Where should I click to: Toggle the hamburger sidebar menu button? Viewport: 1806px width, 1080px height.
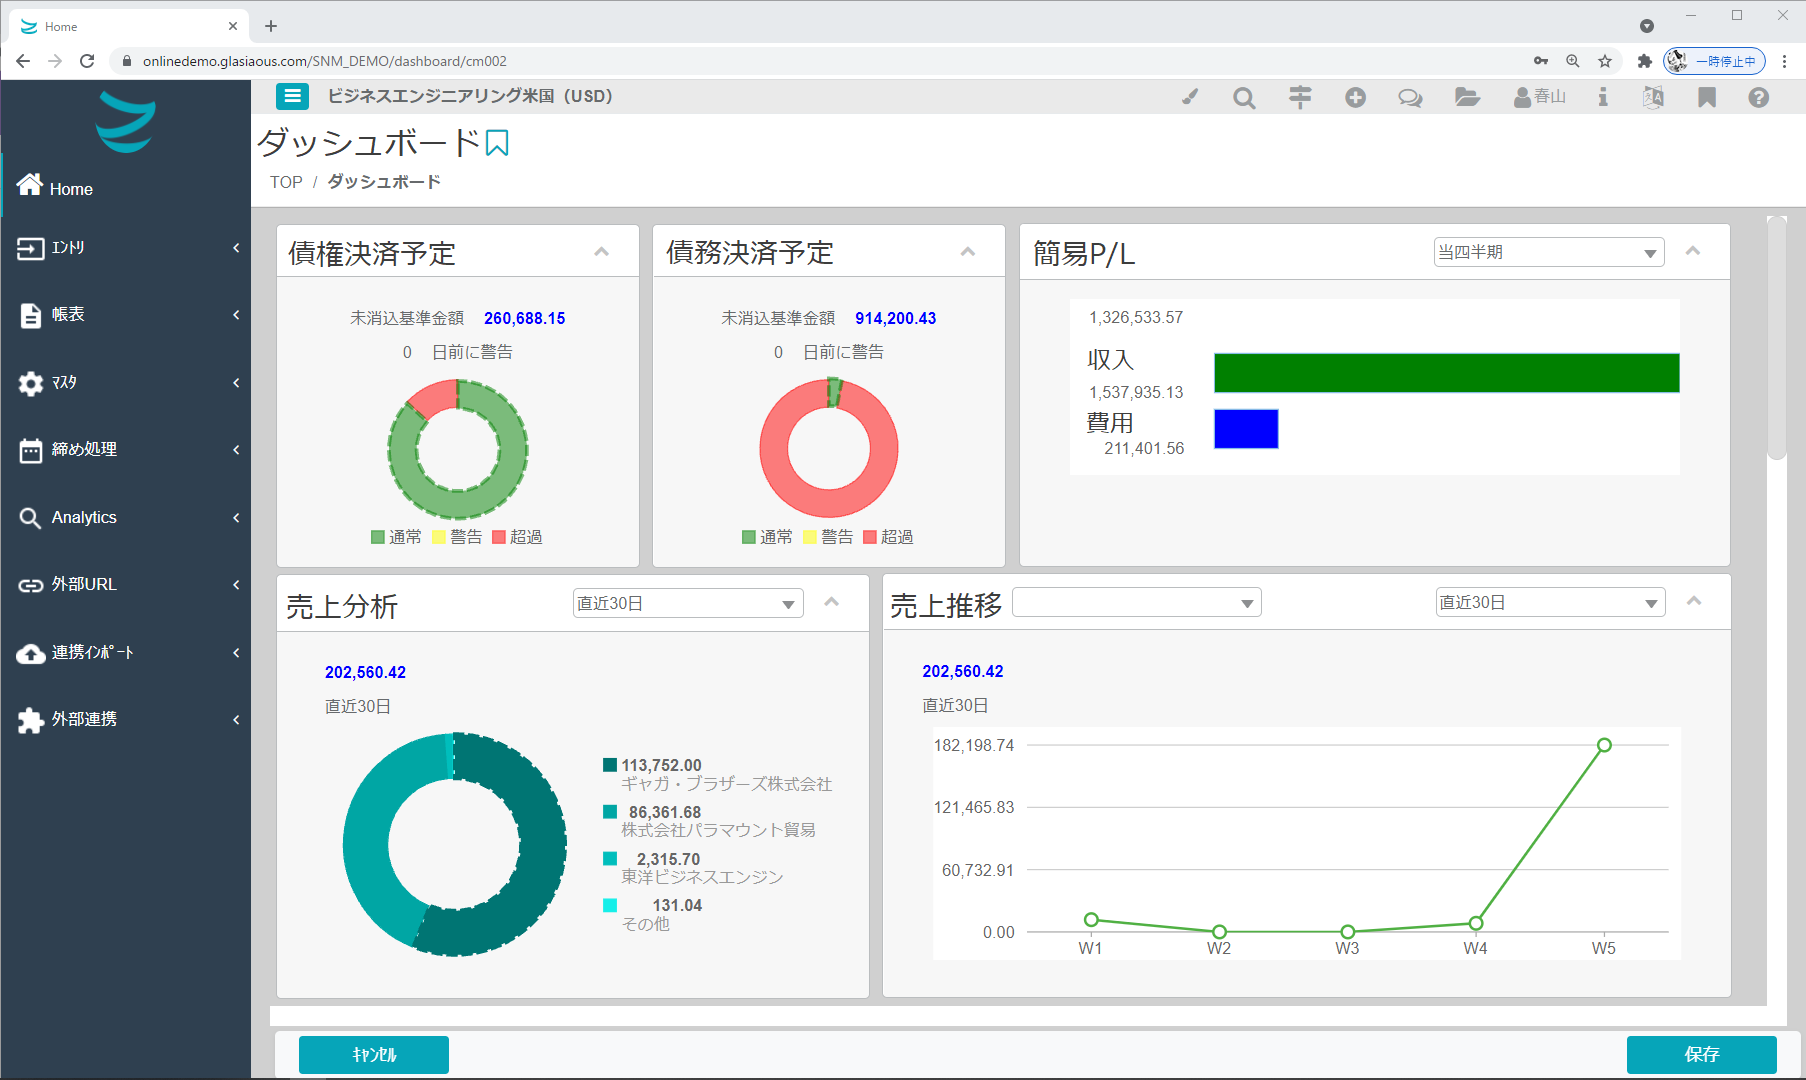coord(292,96)
